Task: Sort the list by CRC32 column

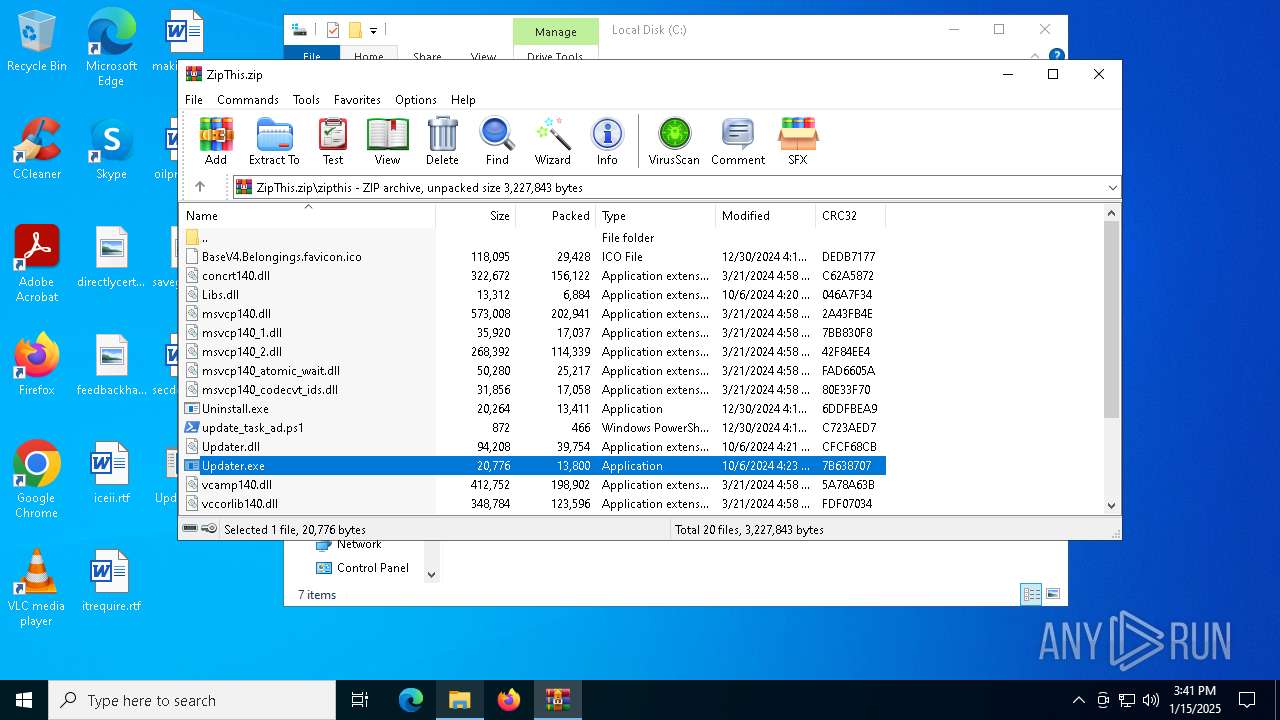Action: coord(850,216)
